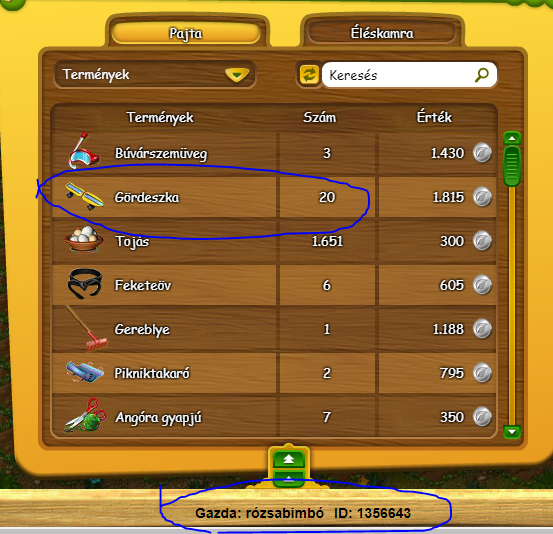The height and width of the screenshot is (534, 553).
Task: Expand panel with upper double-arrow button
Action: (288, 459)
